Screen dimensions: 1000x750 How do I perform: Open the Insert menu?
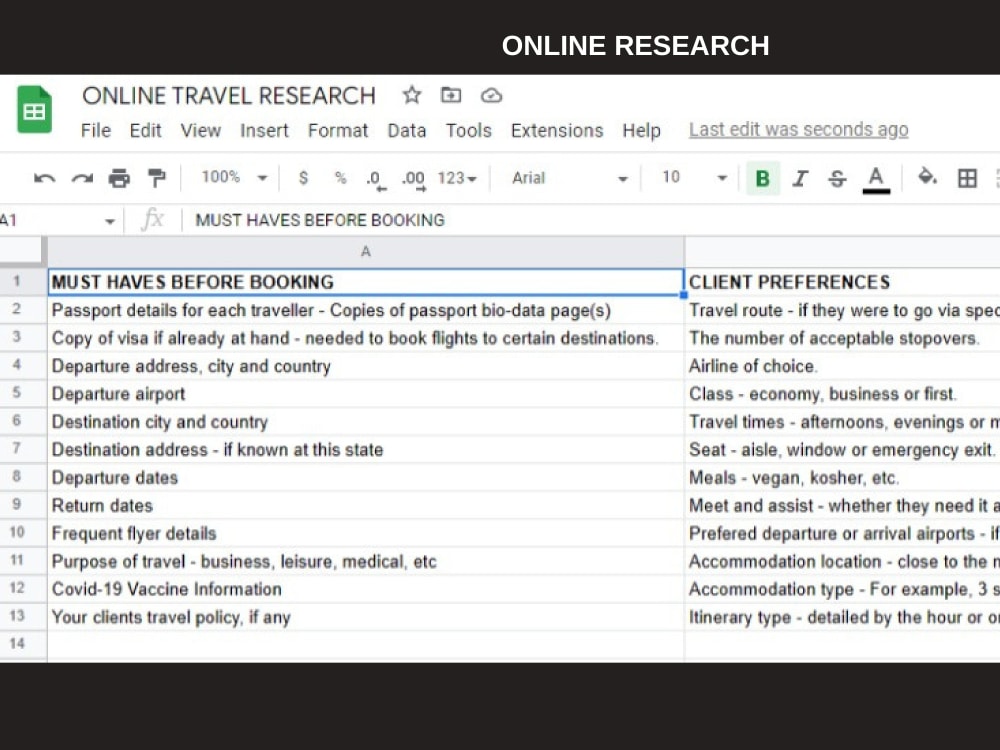[264, 131]
